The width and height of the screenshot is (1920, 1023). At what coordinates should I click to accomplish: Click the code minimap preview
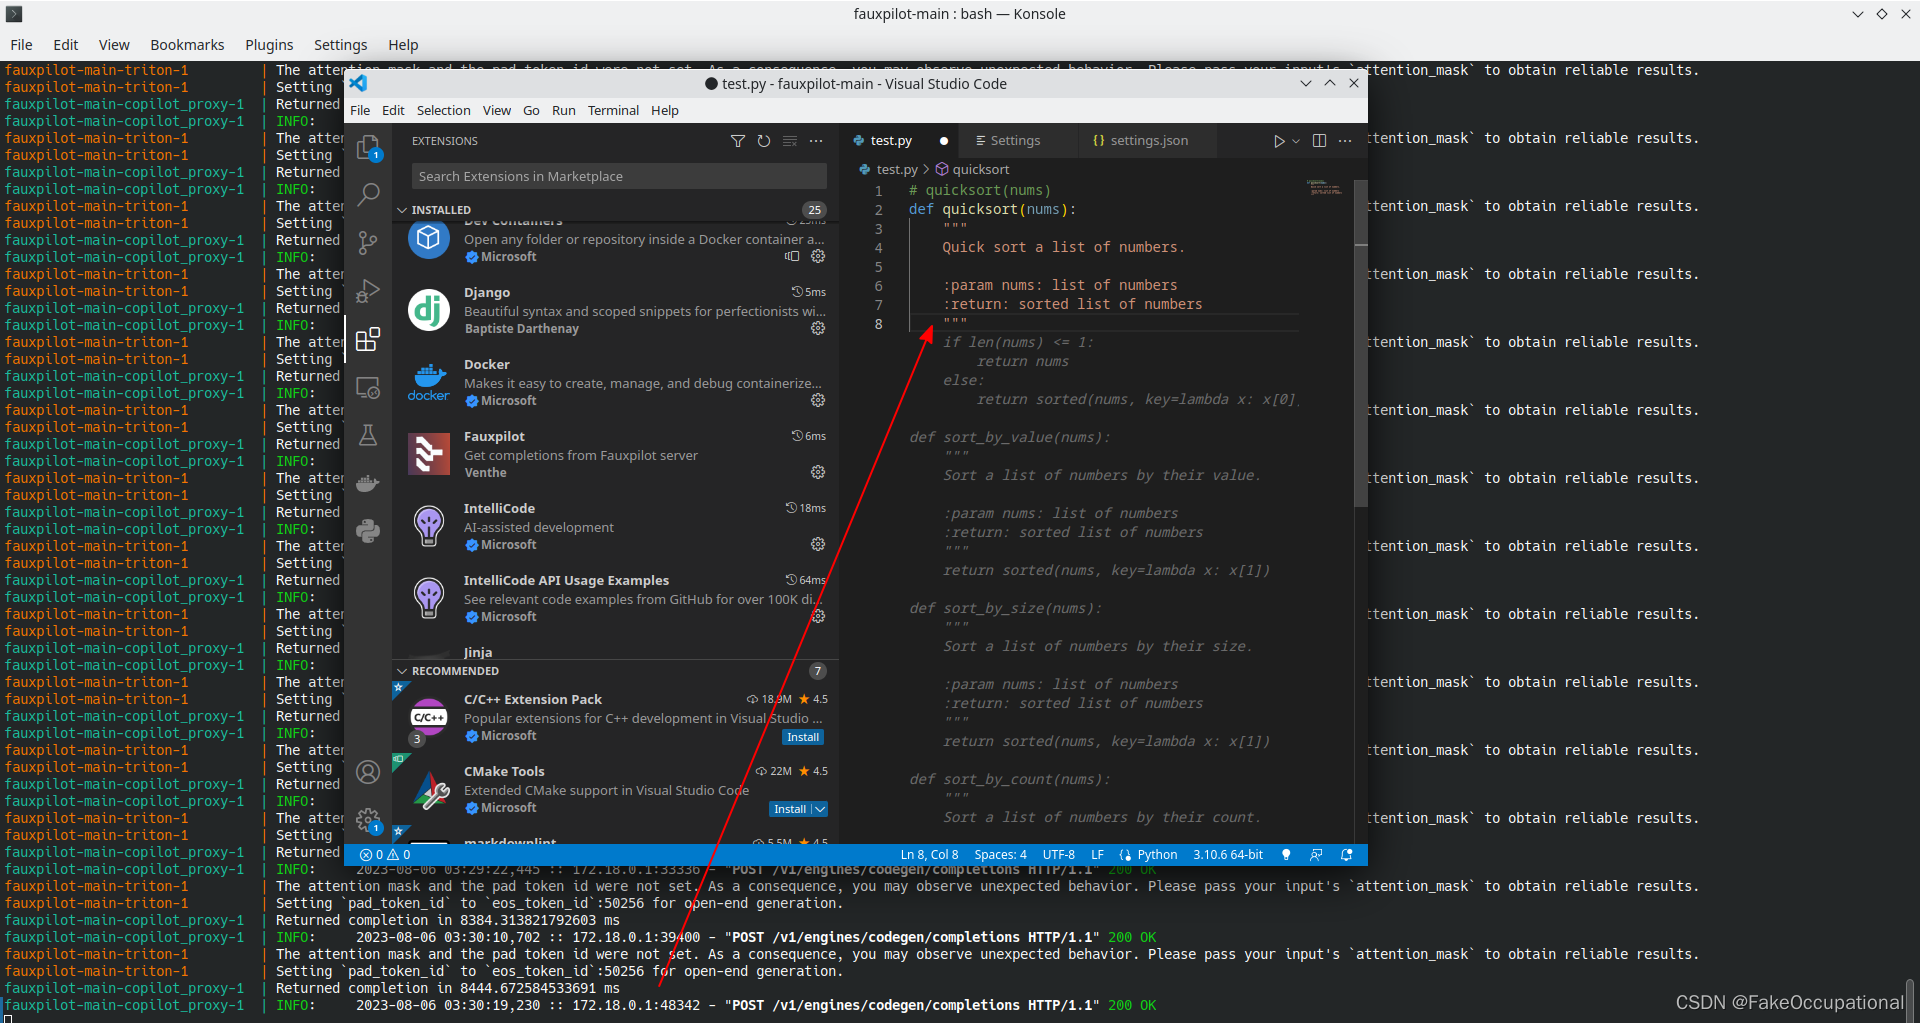point(1326,188)
